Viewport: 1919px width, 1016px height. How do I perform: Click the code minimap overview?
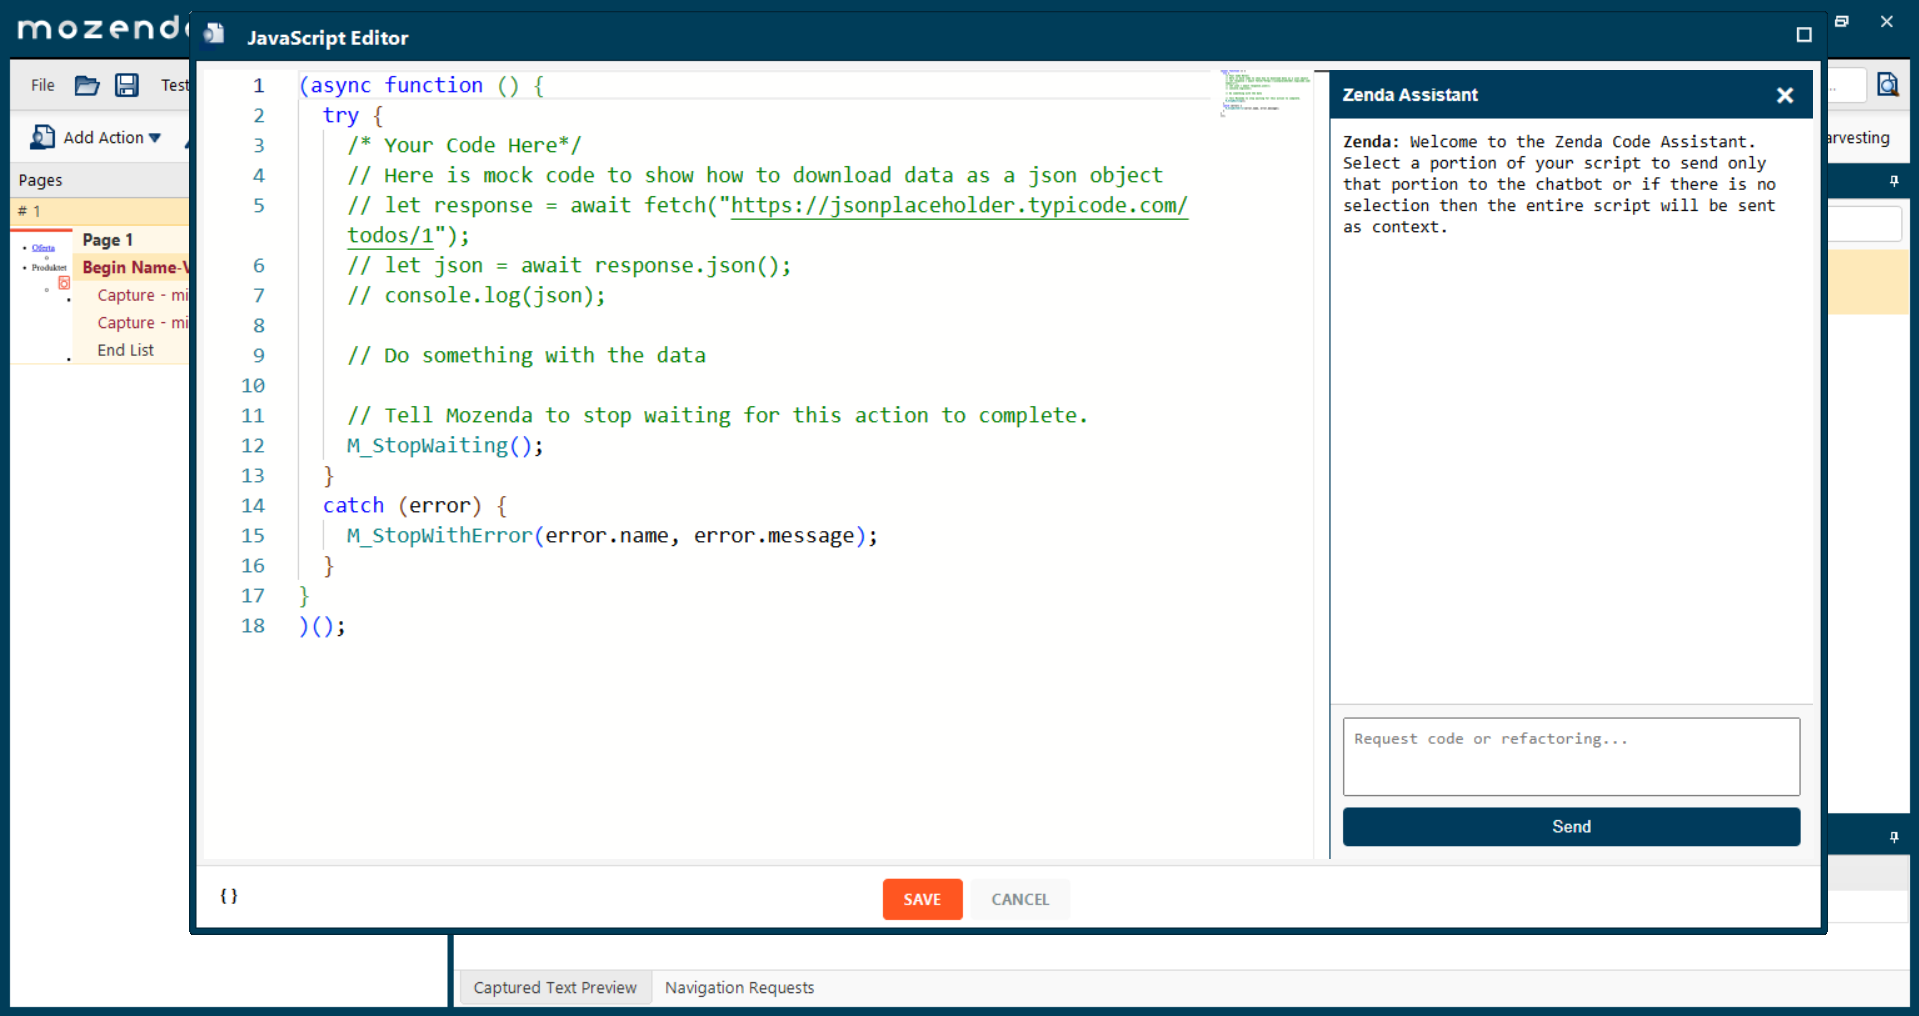pyautogui.click(x=1264, y=93)
